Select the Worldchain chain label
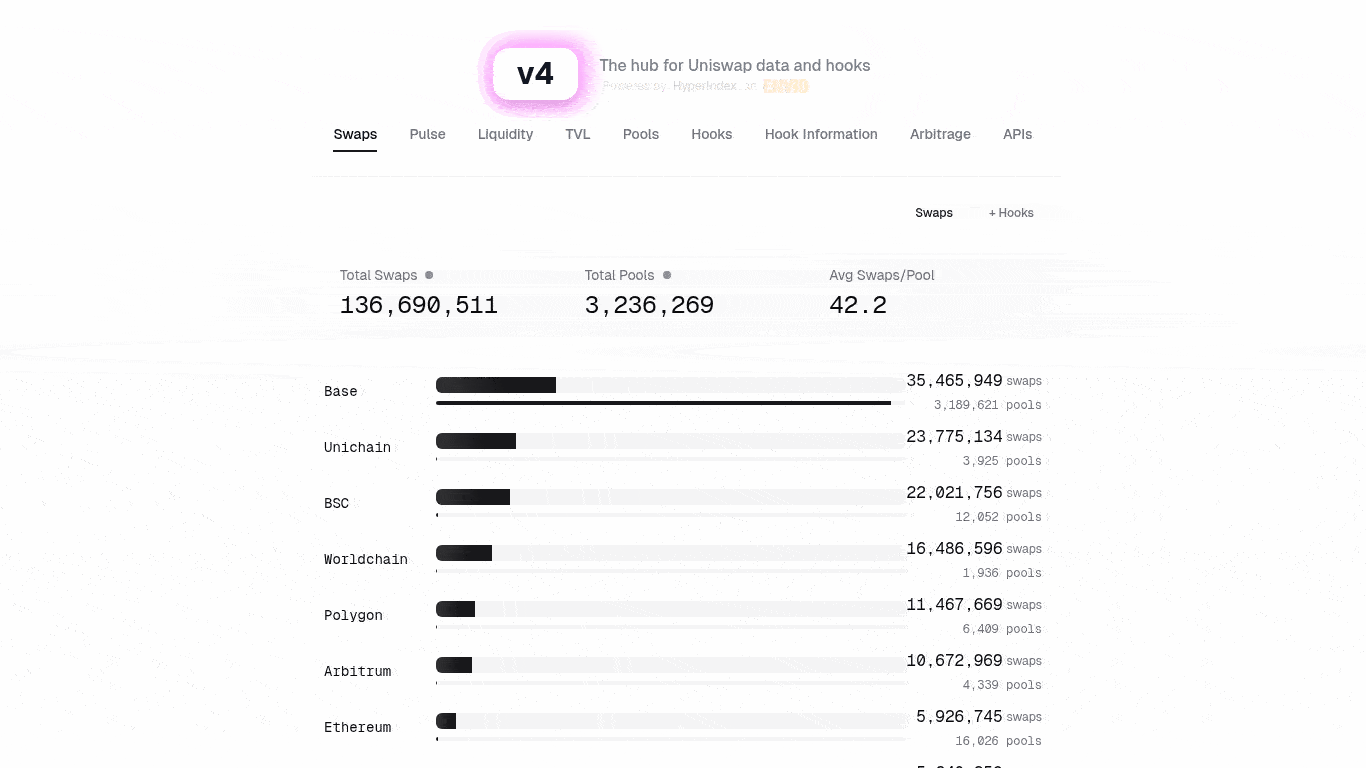The image size is (1366, 768). coord(366,559)
